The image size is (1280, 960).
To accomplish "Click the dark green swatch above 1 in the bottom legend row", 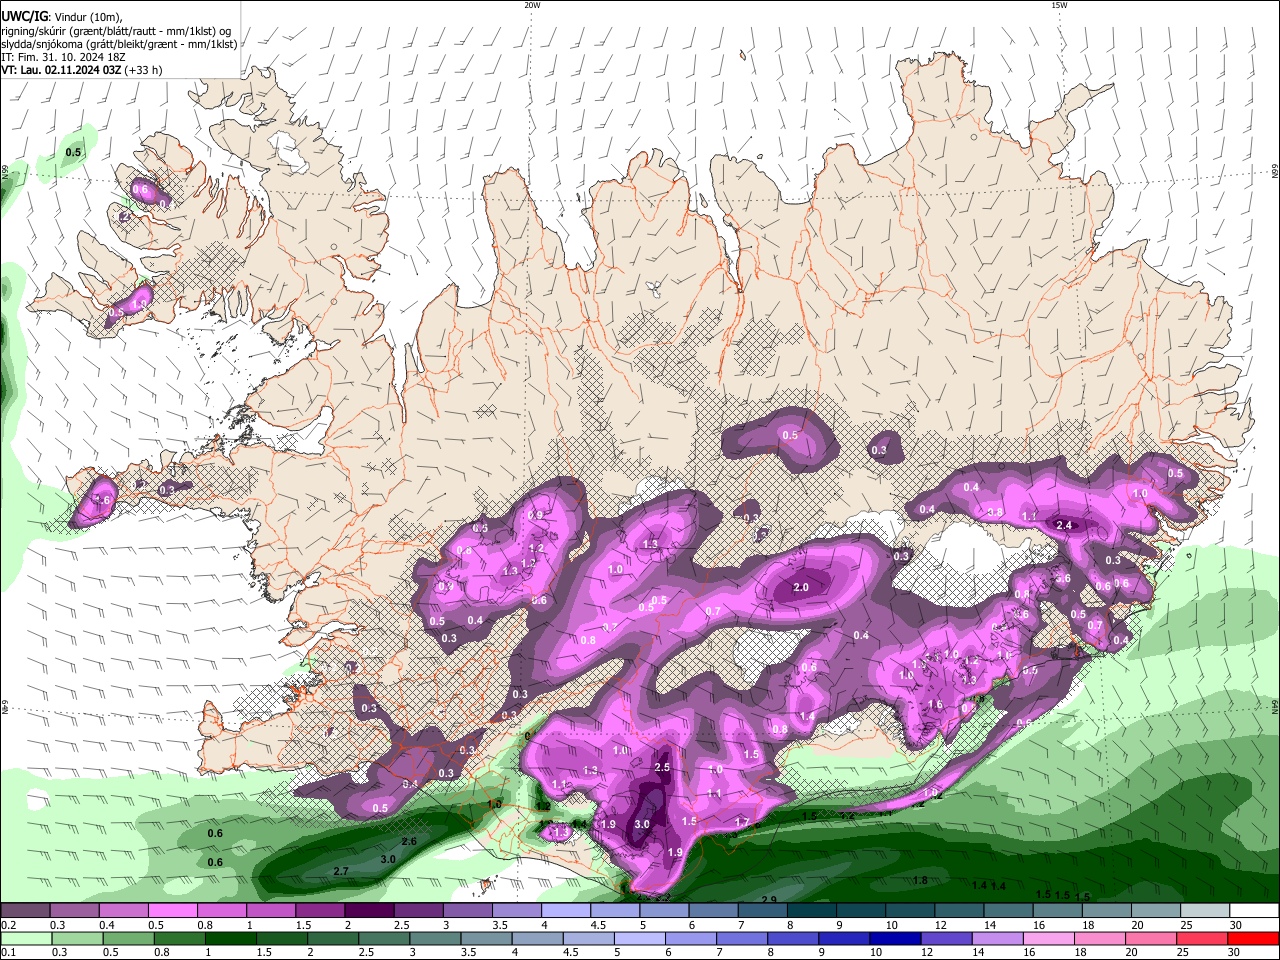I will pyautogui.click(x=232, y=939).
